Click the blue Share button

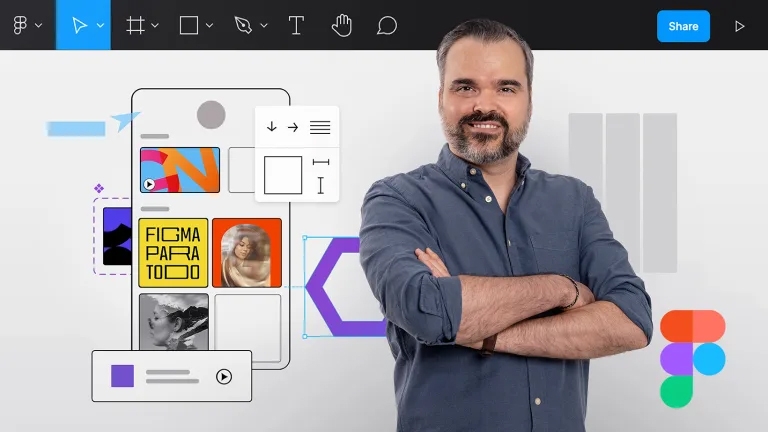[x=683, y=26]
